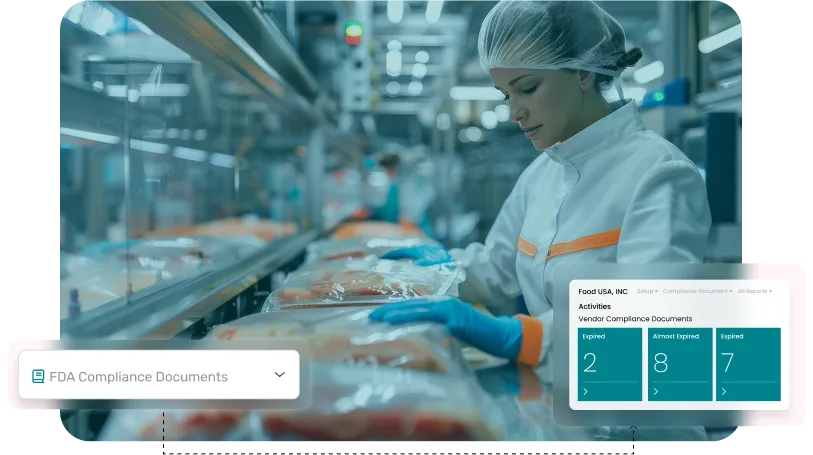Open the Compliance Document menu

pyautogui.click(x=697, y=291)
